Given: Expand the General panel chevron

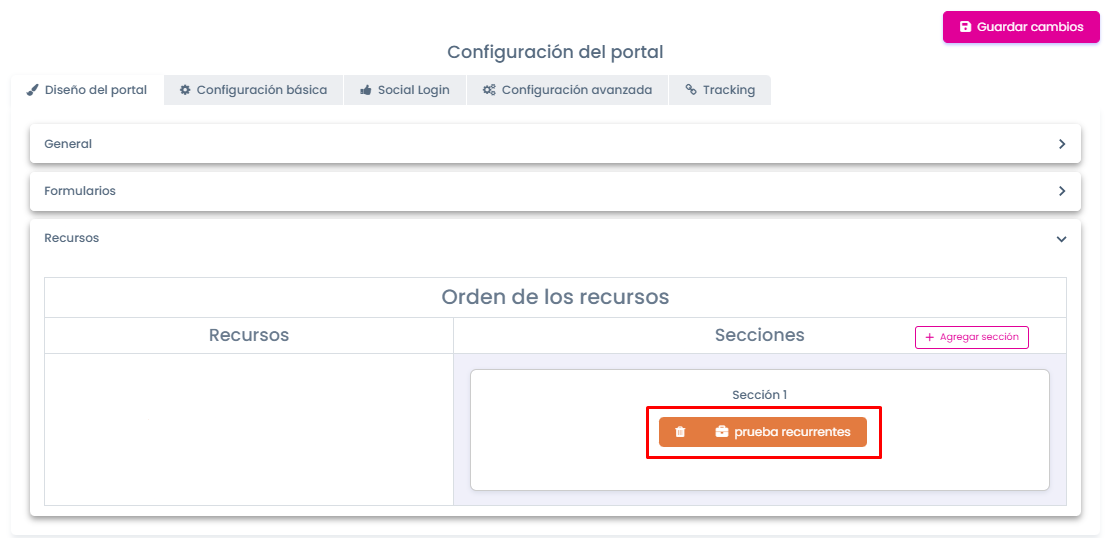Looking at the screenshot, I should pos(1062,144).
